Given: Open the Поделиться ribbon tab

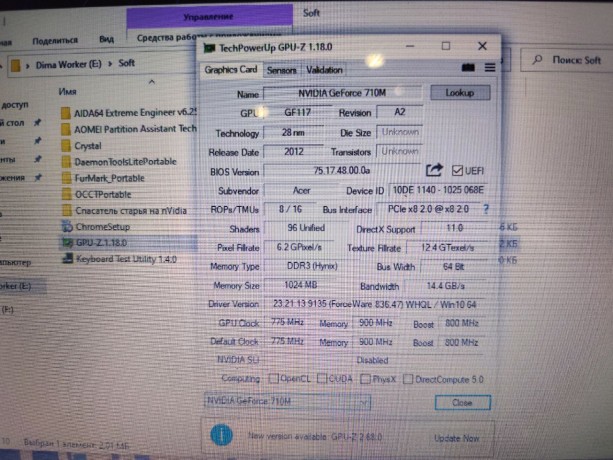Looking at the screenshot, I should point(55,40).
